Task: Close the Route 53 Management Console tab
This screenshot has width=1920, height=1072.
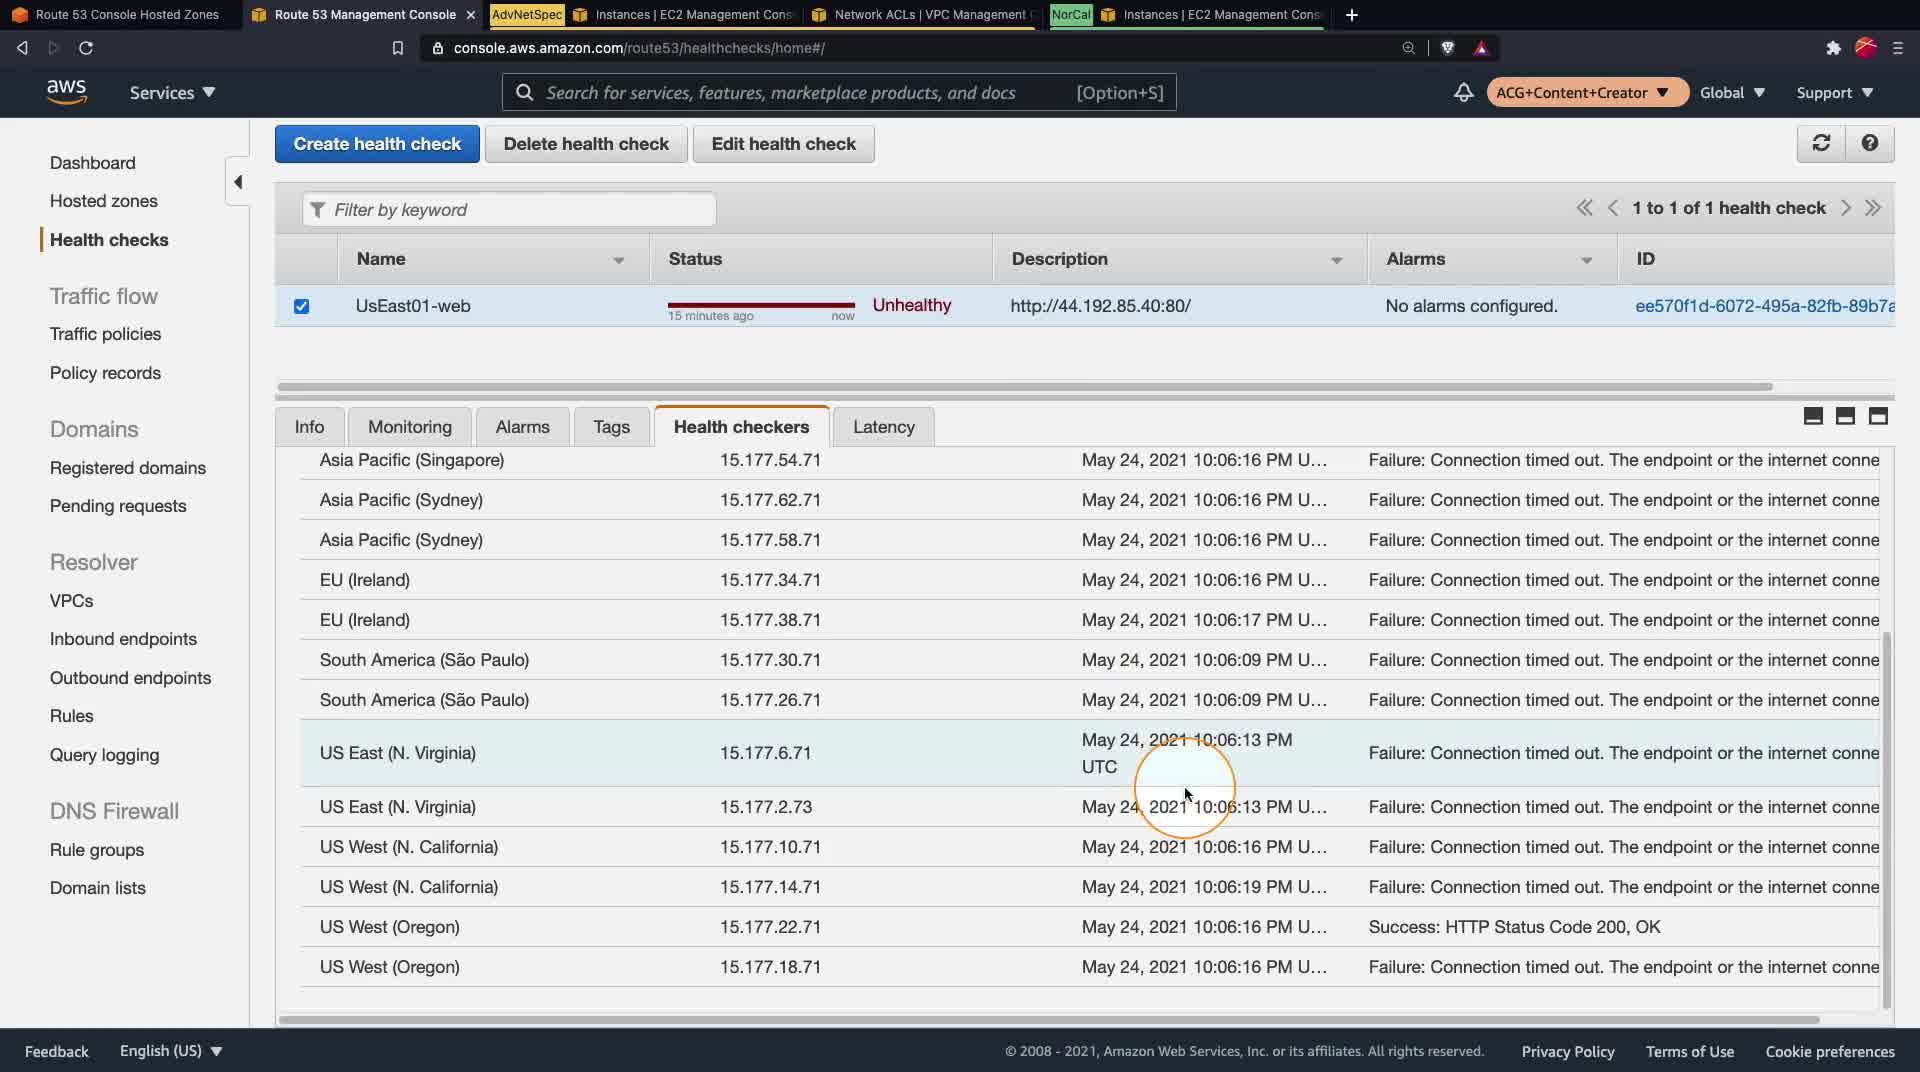Action: coord(471,15)
